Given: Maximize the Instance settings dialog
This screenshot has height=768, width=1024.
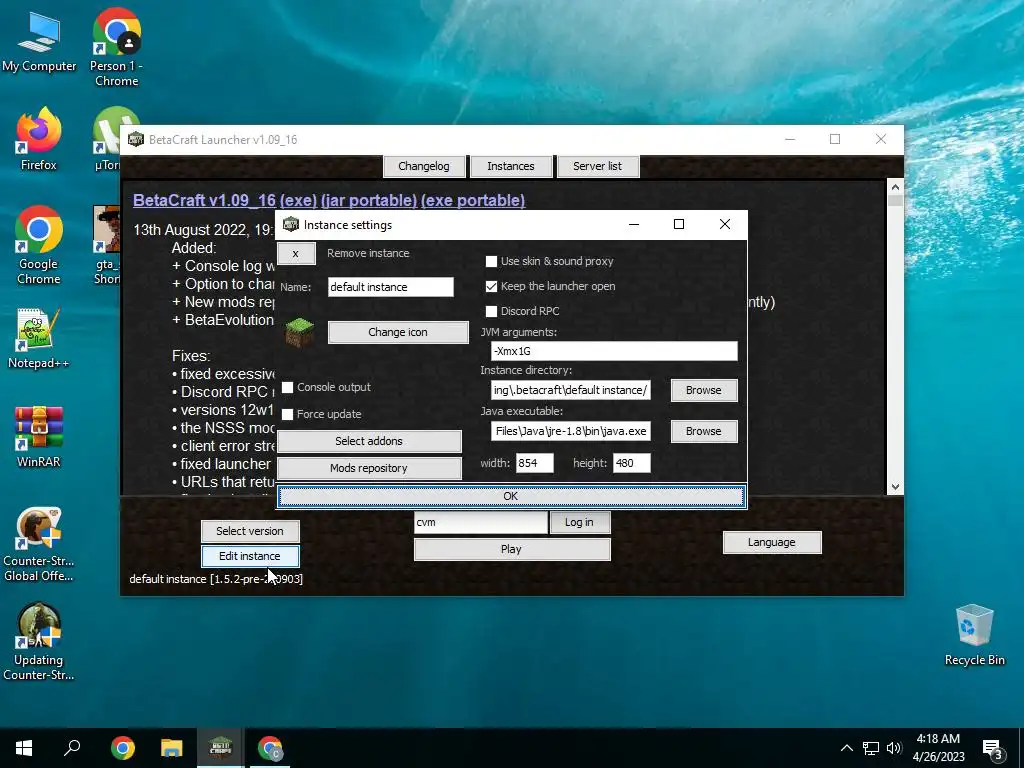Looking at the screenshot, I should [679, 224].
